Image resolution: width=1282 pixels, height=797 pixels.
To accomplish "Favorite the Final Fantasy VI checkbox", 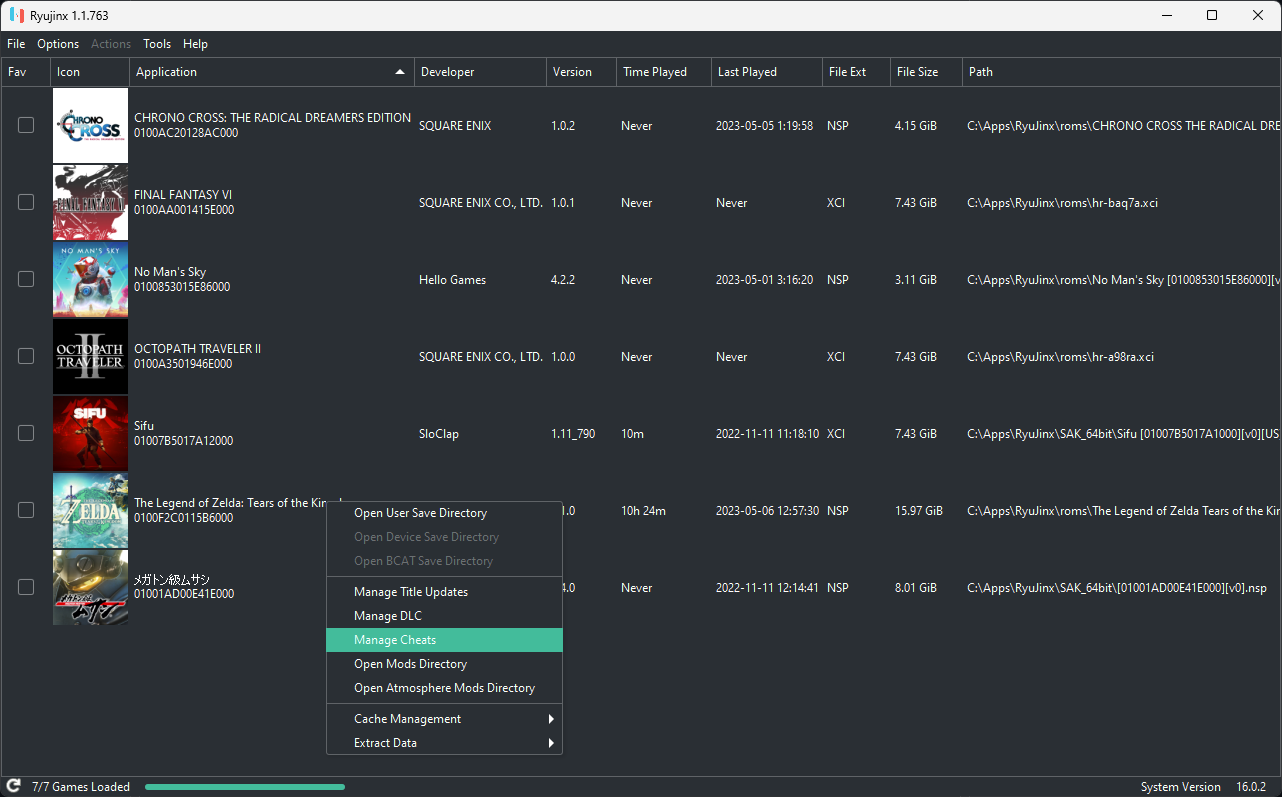I will pyautogui.click(x=26, y=202).
